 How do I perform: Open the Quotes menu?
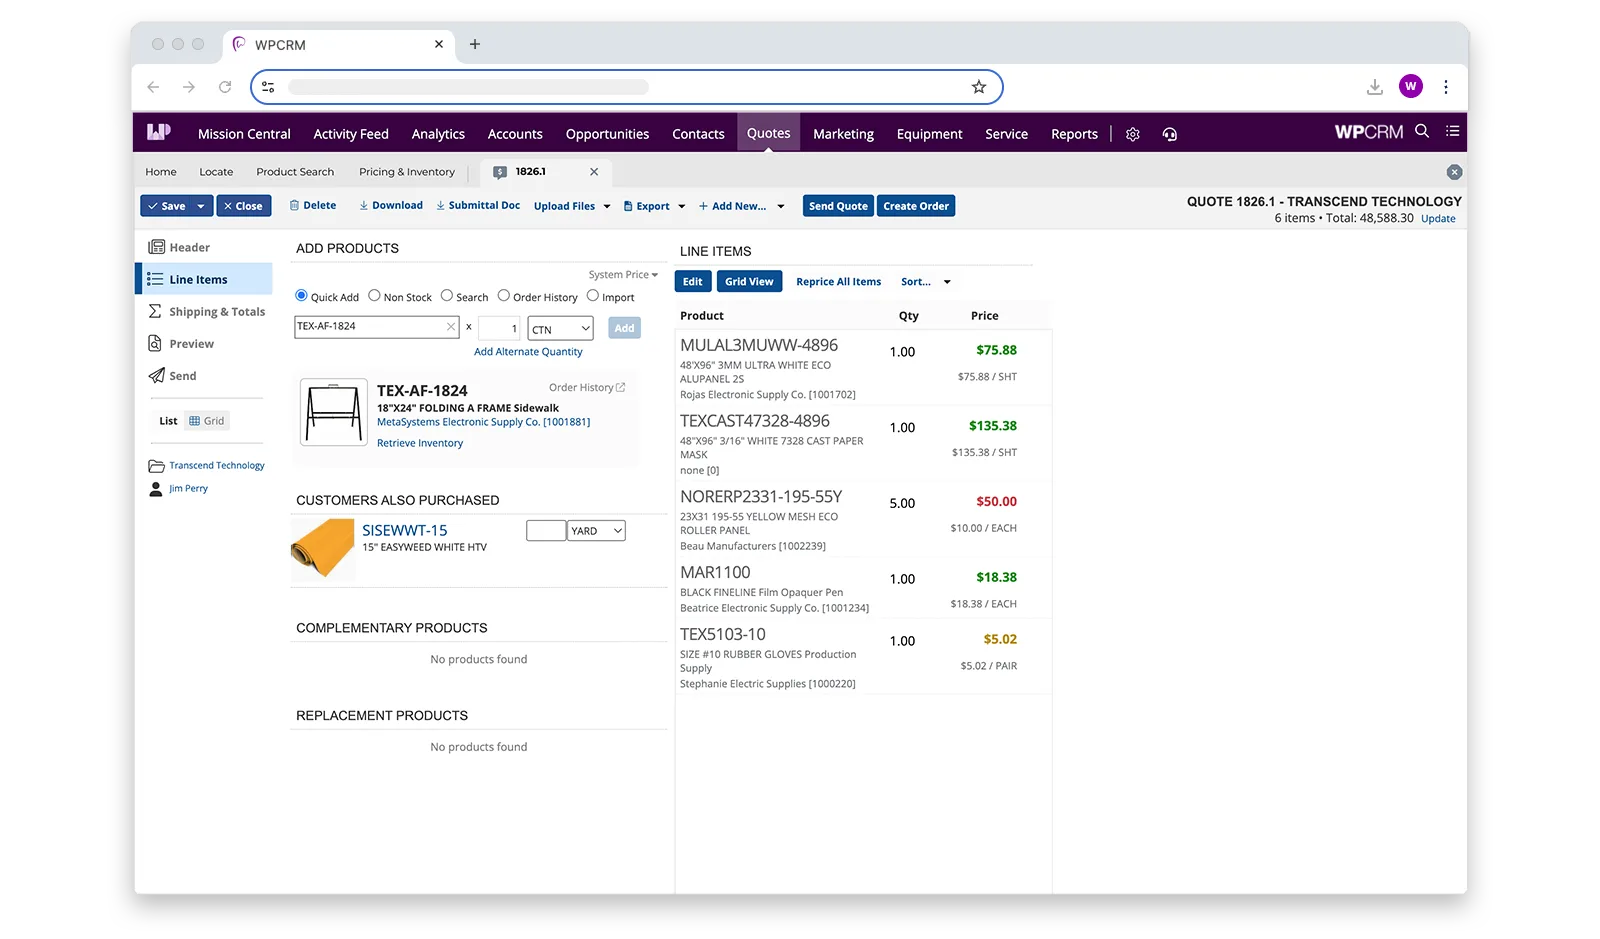[x=768, y=133]
